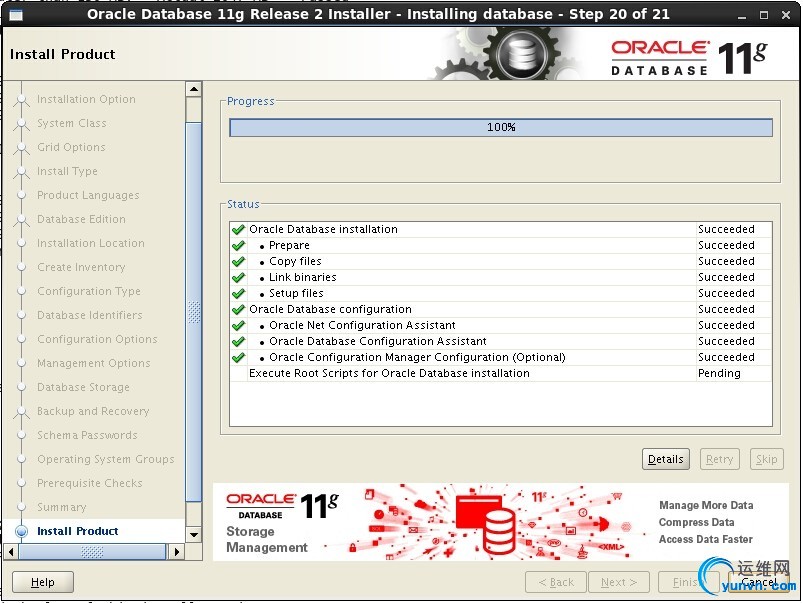Screen dimensions: 803x603
Task: Click the Oracle Storage Management banner
Action: [x=500, y=522]
